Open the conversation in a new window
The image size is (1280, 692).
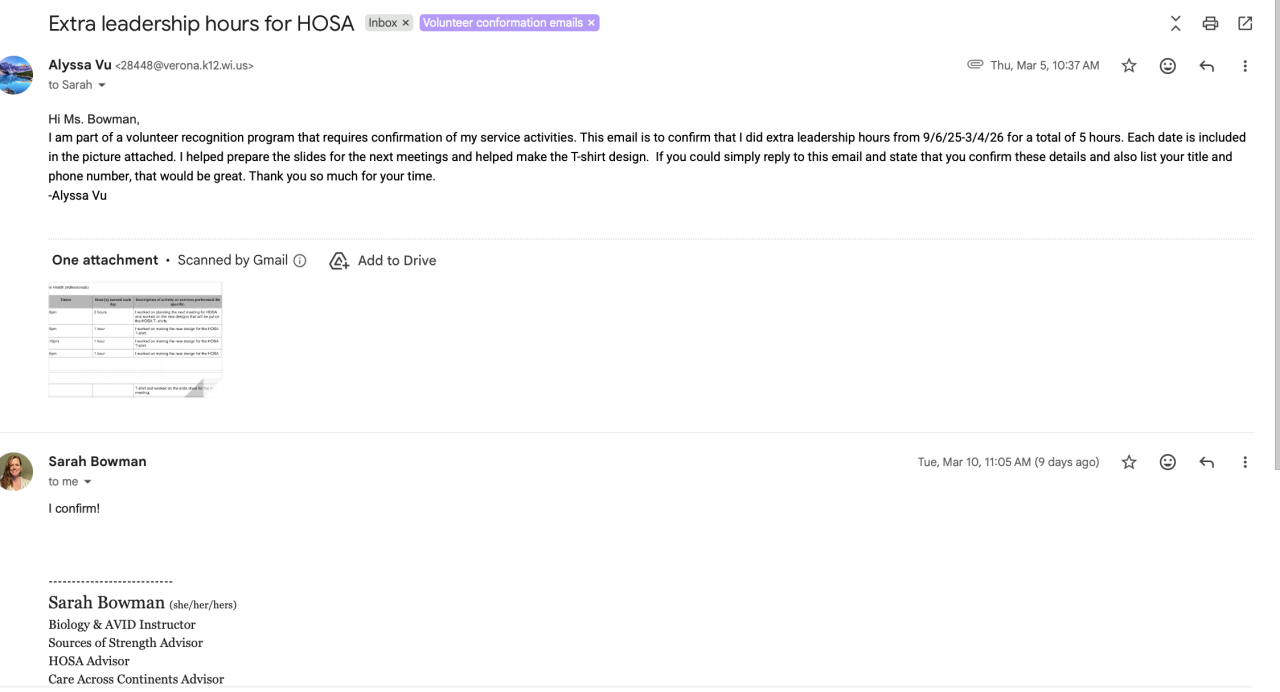[1245, 23]
